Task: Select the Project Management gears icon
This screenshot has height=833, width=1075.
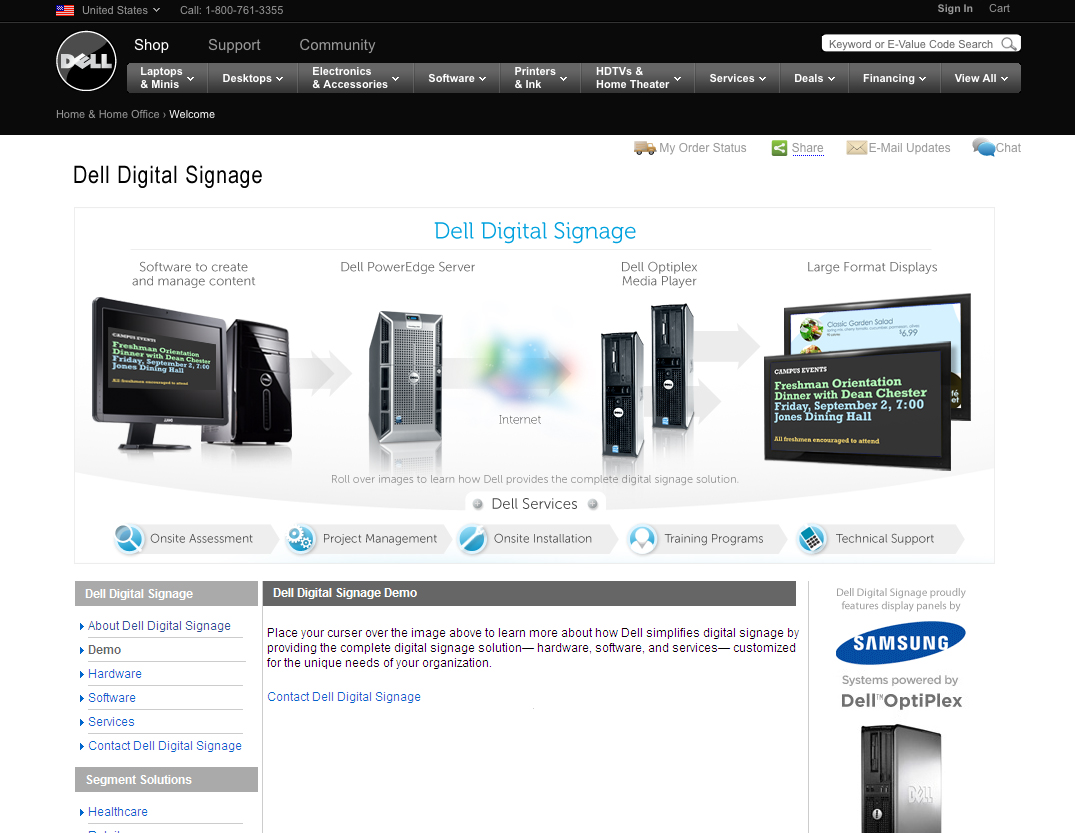Action: click(300, 539)
